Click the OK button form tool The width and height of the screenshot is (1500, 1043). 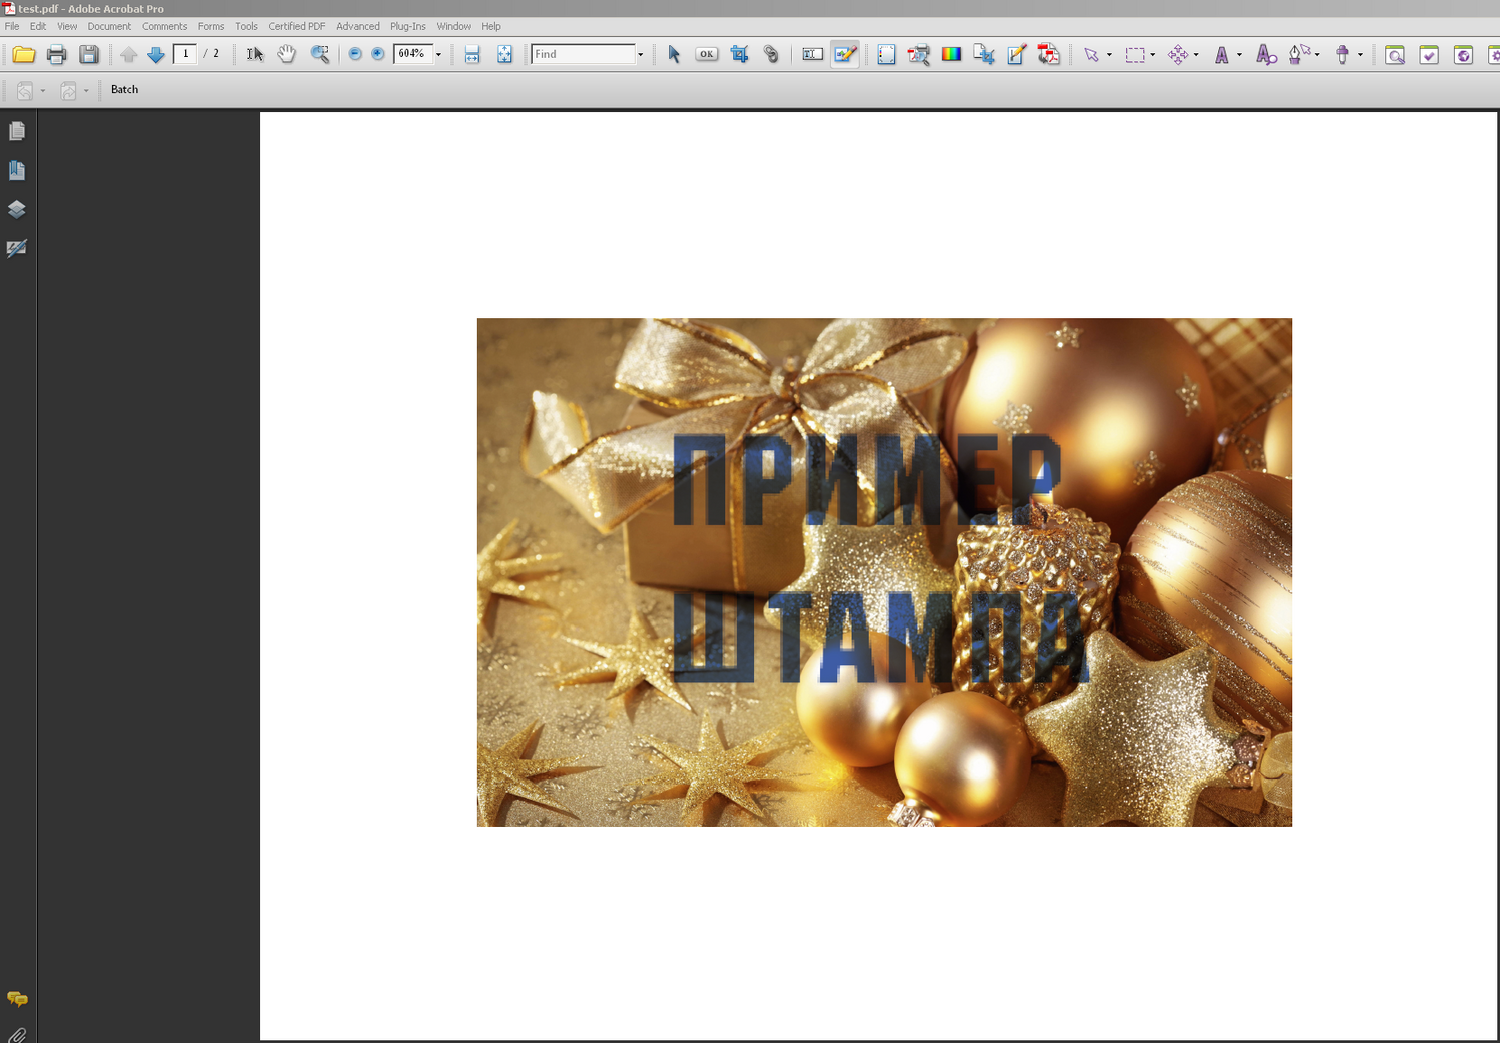click(x=707, y=54)
